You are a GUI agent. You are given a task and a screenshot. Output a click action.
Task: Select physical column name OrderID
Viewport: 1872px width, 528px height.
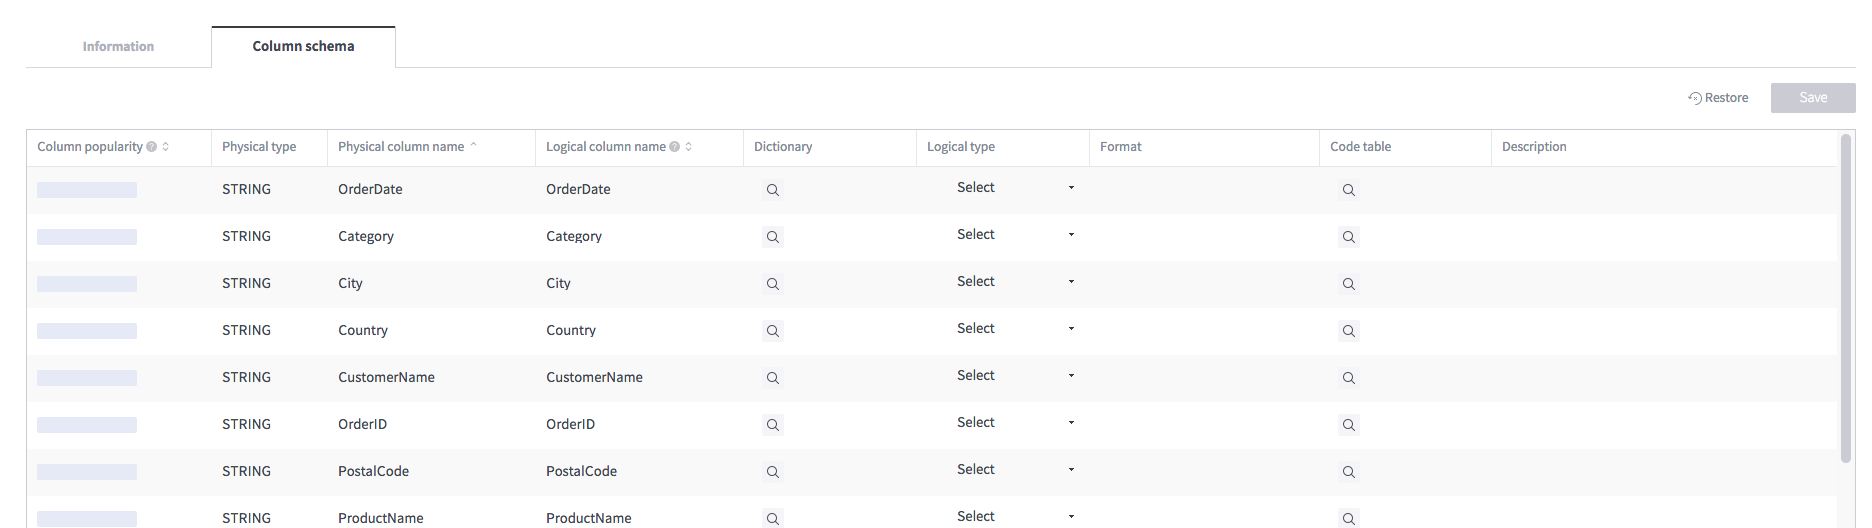pyautogui.click(x=362, y=425)
